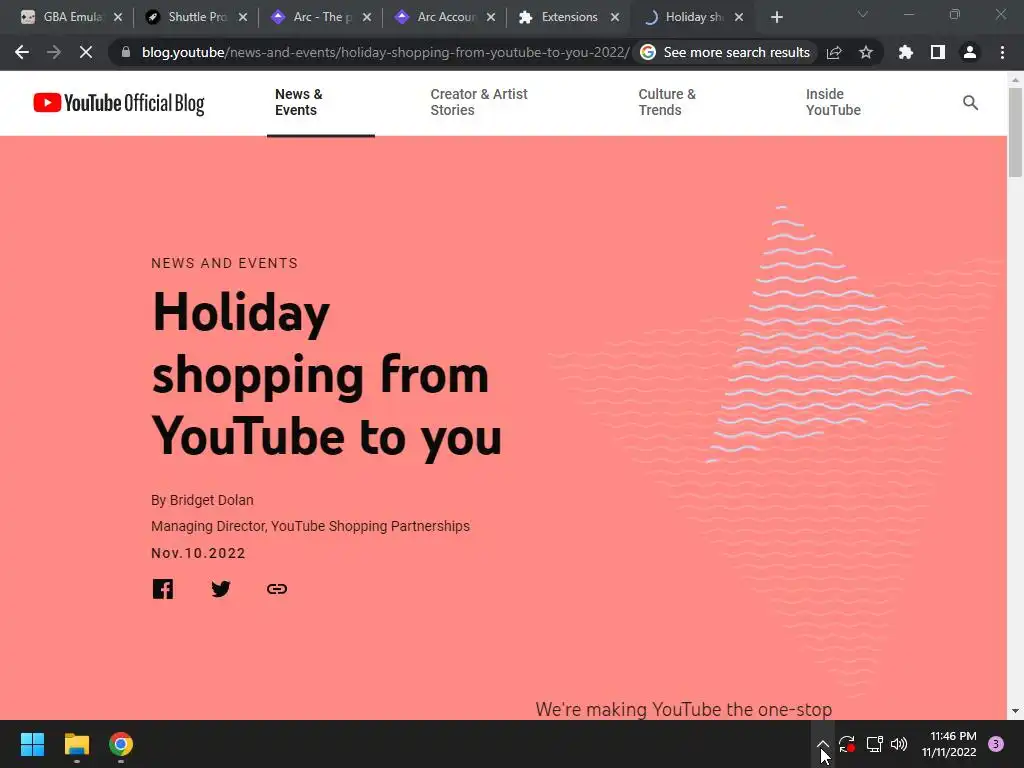
Task: Open Chrome three-dot menu
Action: (x=1002, y=52)
